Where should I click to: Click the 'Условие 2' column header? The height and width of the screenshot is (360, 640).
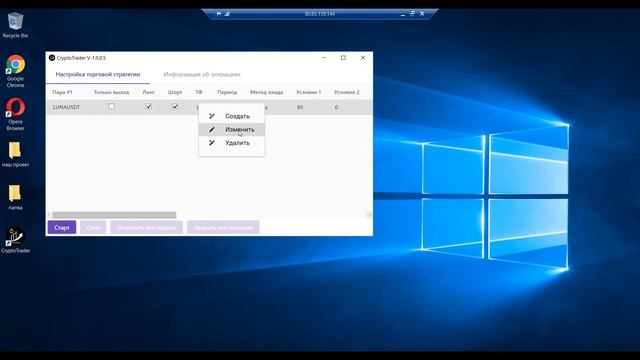[347, 92]
